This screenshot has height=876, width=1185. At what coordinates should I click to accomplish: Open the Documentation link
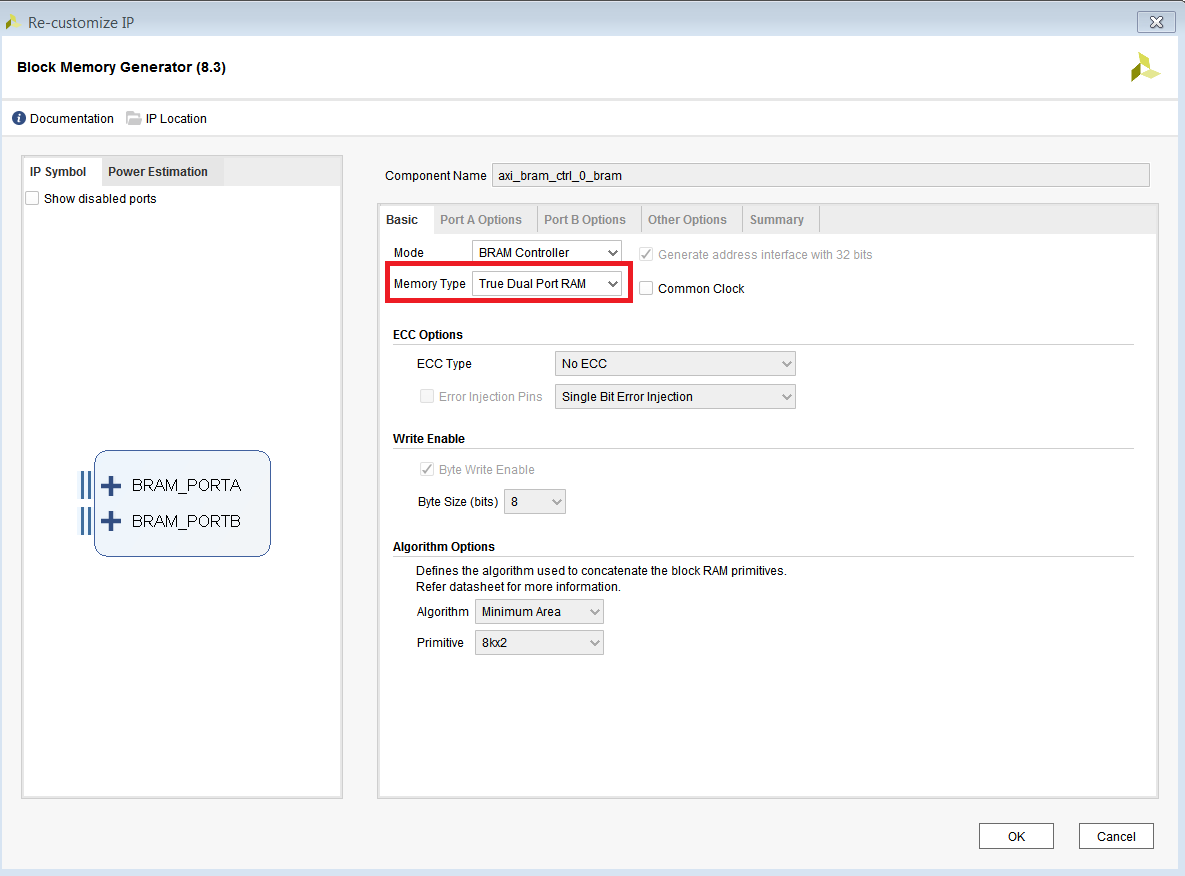coord(72,119)
